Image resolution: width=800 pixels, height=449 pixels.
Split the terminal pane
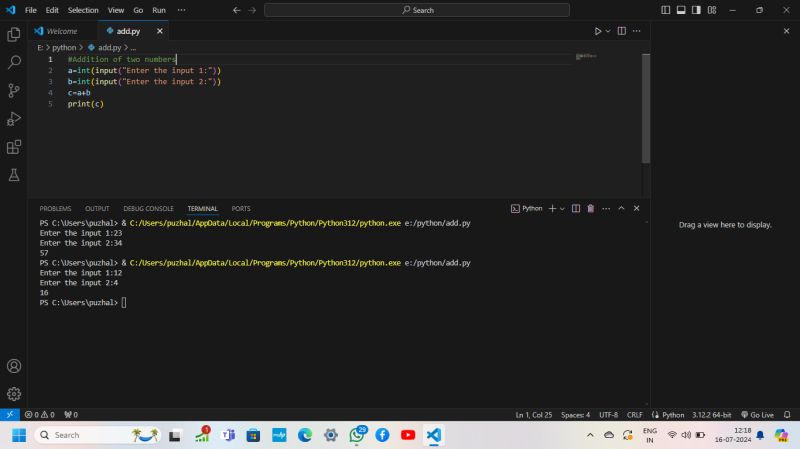576,208
